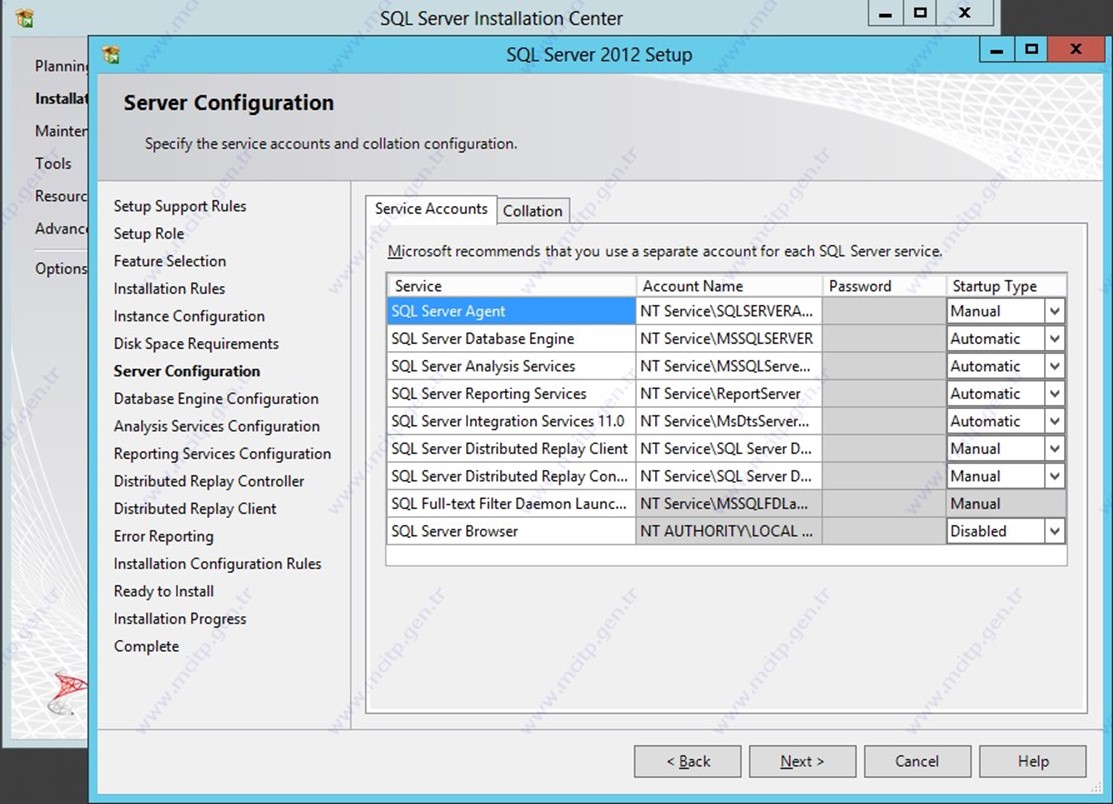The height and width of the screenshot is (804, 1113).
Task: Open Startup Type dropdown for SQL Server Reporting Services
Action: pos(1055,394)
